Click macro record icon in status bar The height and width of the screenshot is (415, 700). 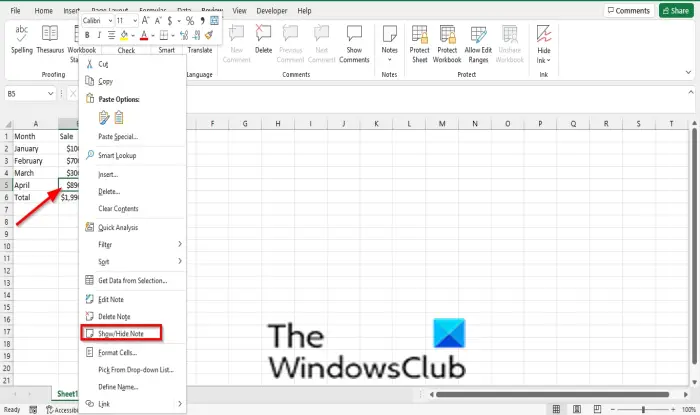click(33, 410)
